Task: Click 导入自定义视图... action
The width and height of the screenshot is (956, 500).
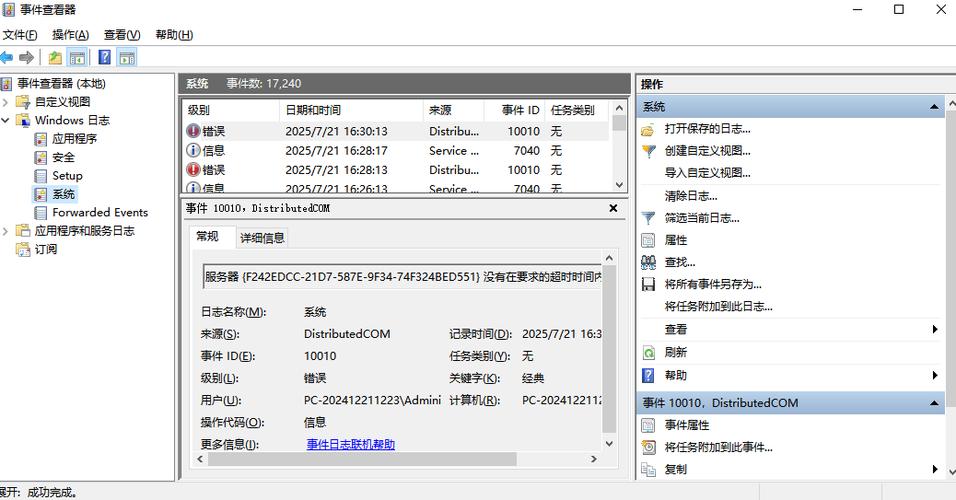Action: coord(707,173)
